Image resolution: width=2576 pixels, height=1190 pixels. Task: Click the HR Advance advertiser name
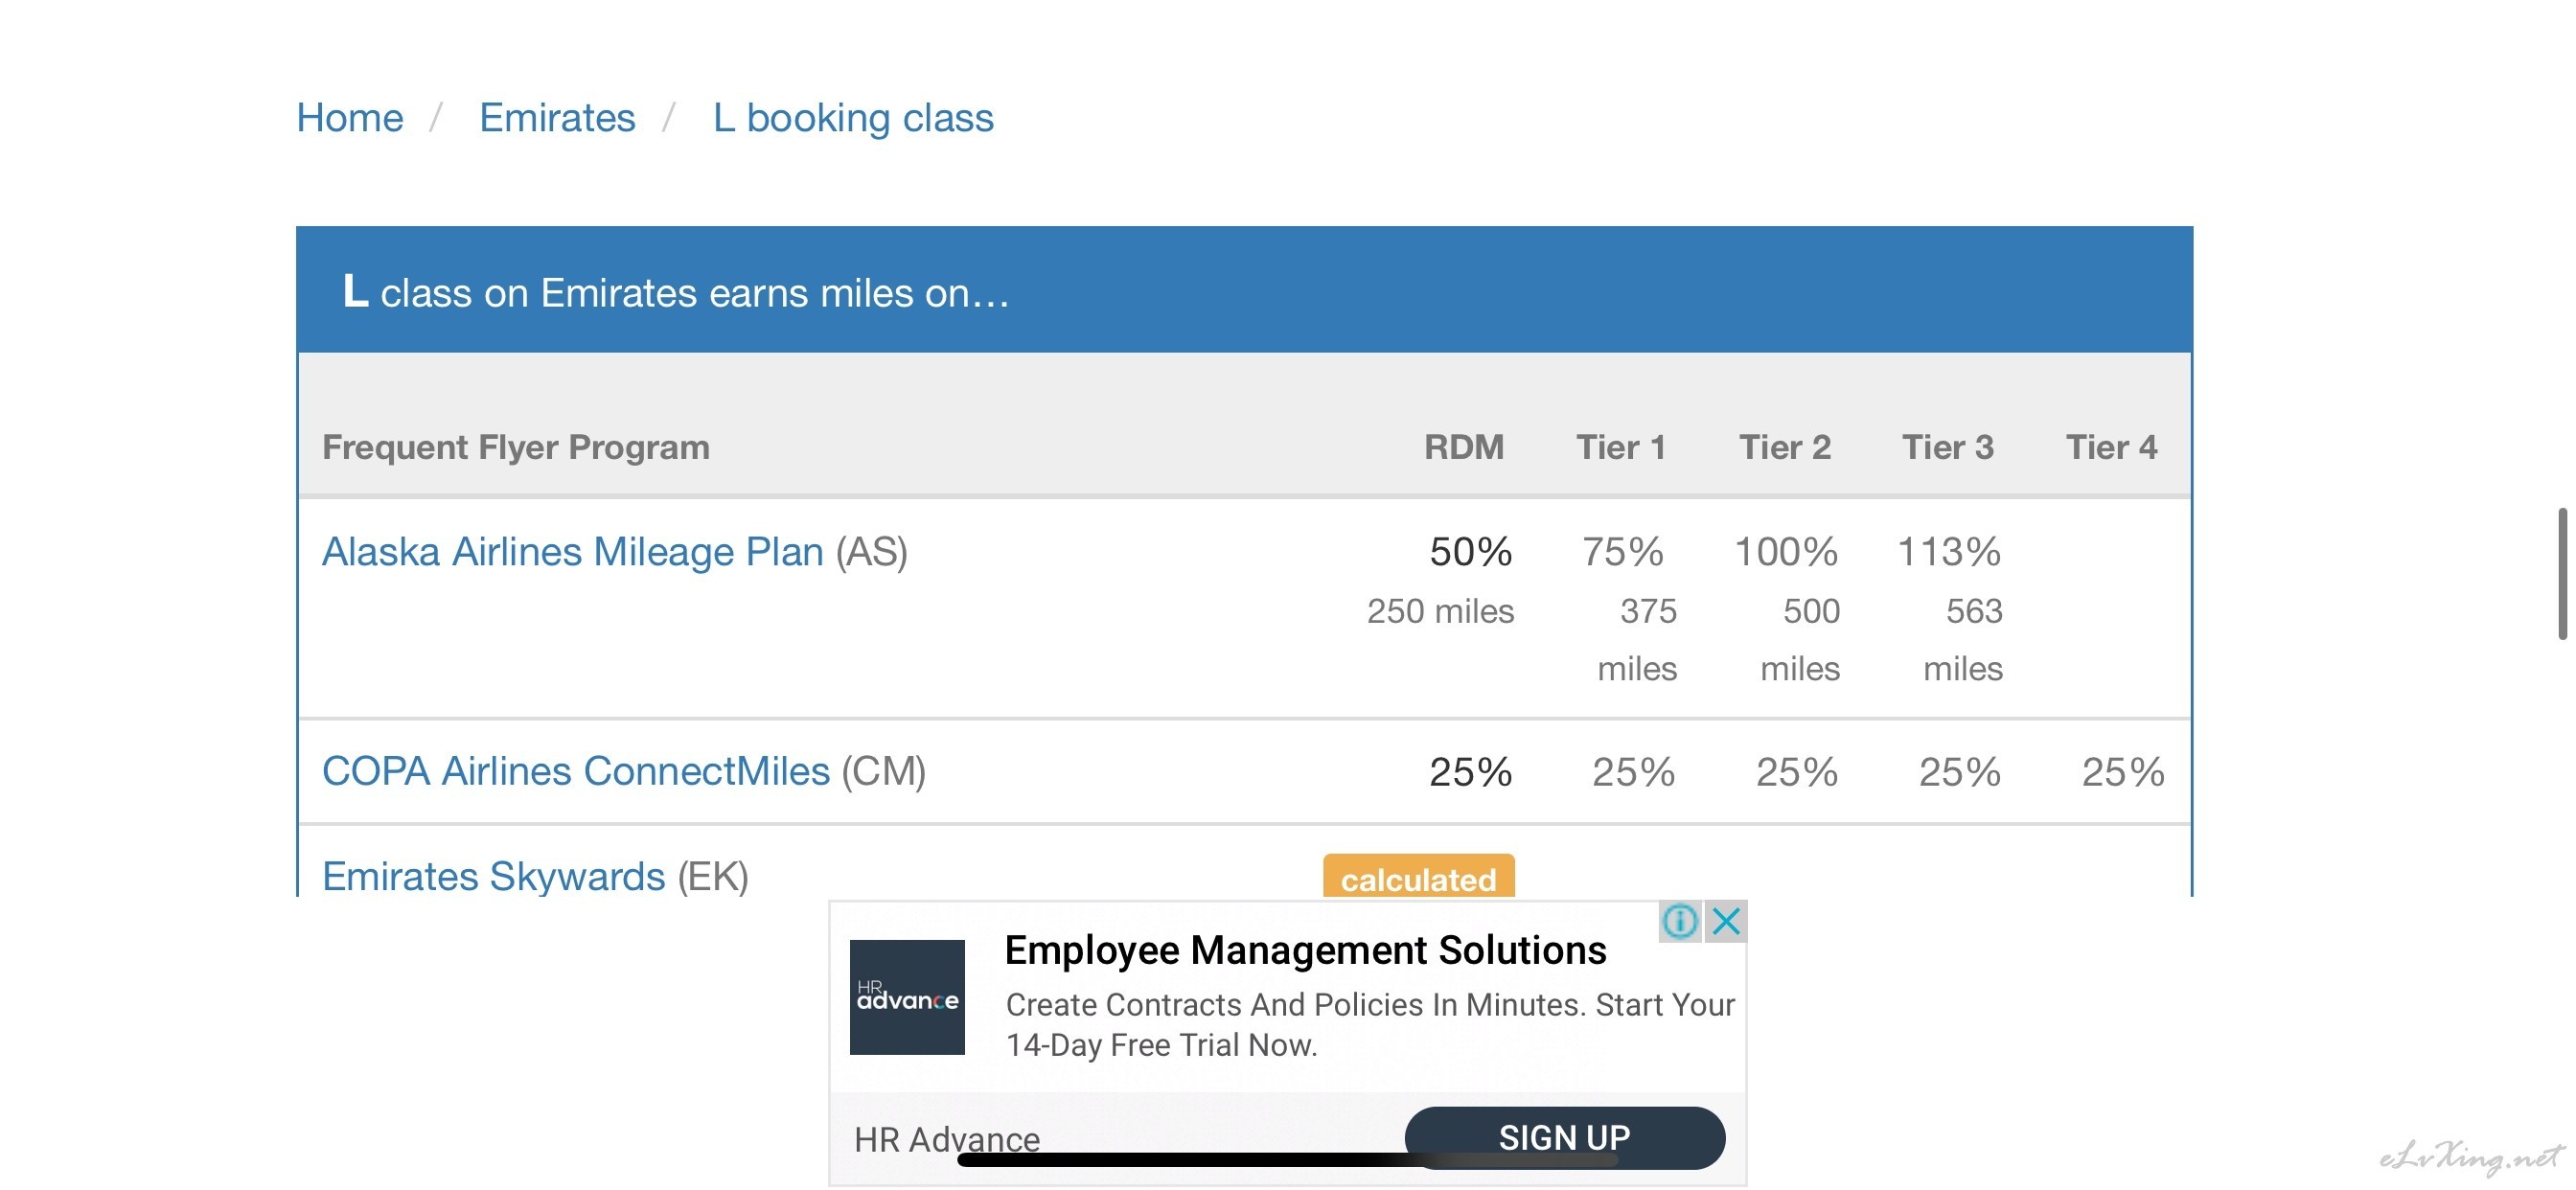(947, 1139)
